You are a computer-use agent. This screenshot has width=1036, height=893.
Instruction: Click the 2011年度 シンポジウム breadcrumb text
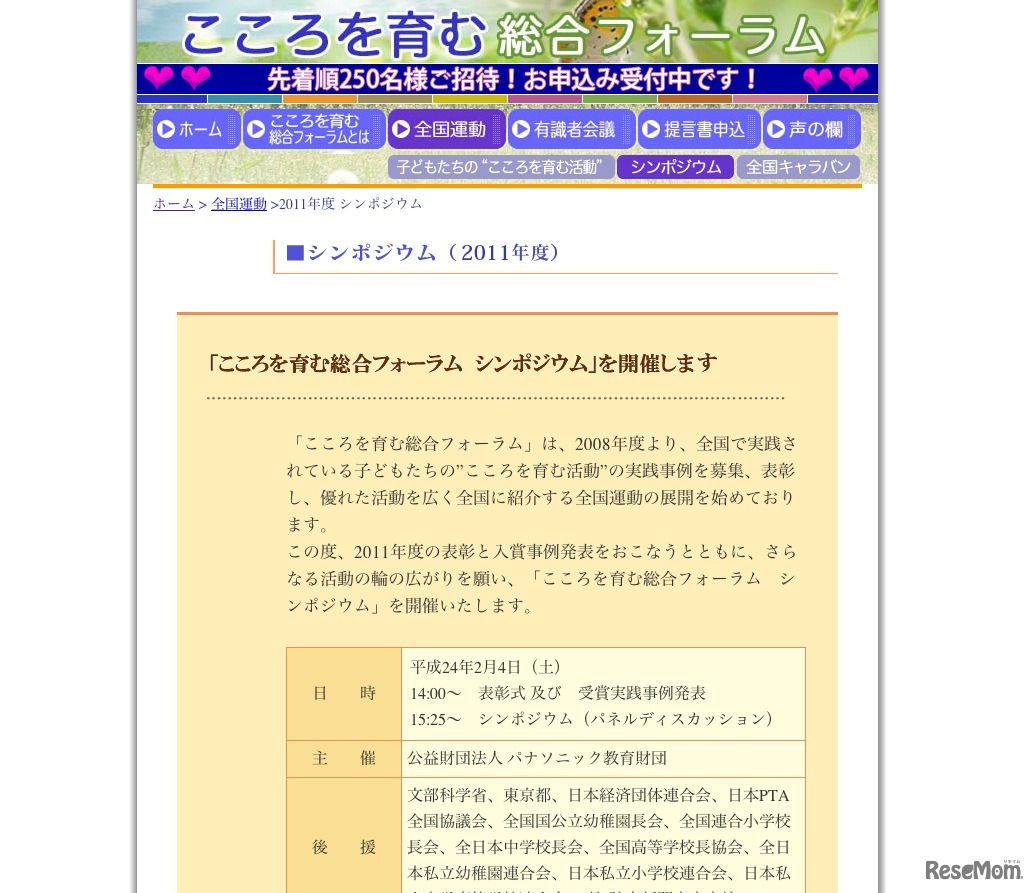point(350,203)
